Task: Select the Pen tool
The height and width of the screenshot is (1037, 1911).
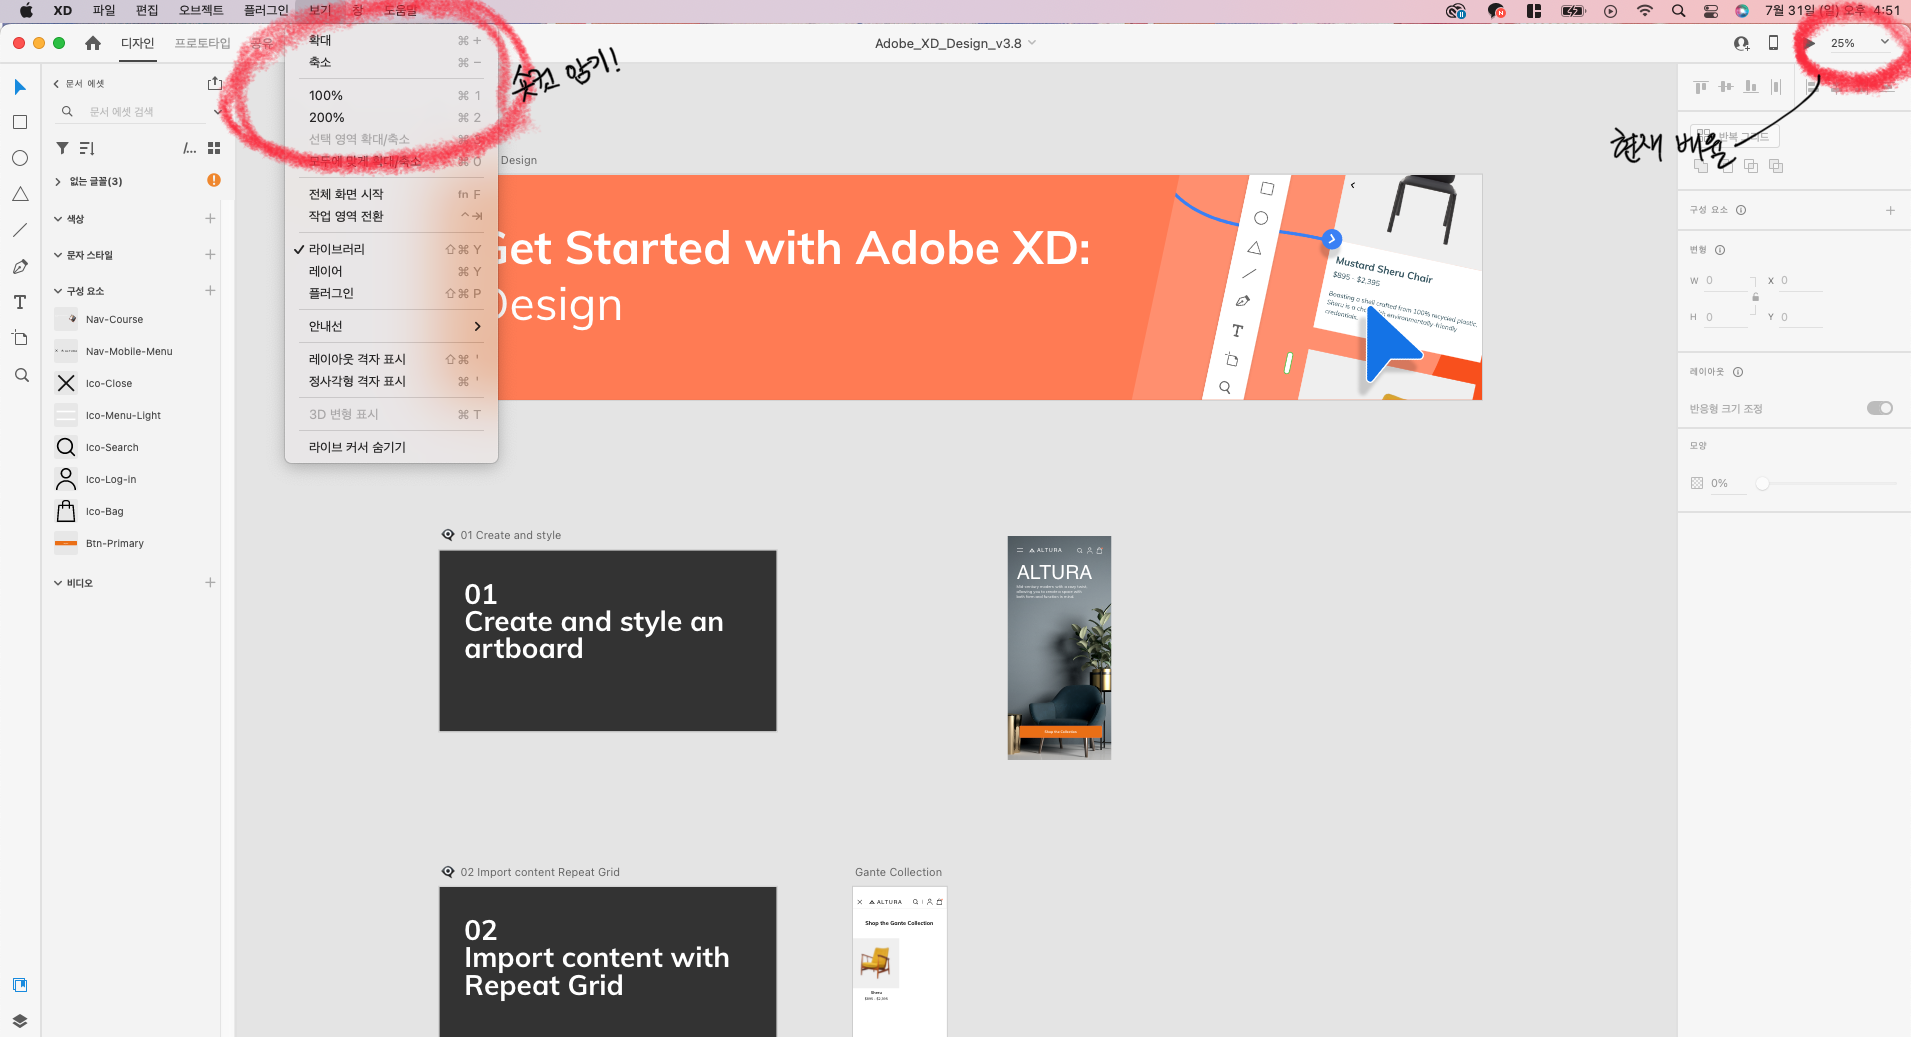Action: pos(20,266)
